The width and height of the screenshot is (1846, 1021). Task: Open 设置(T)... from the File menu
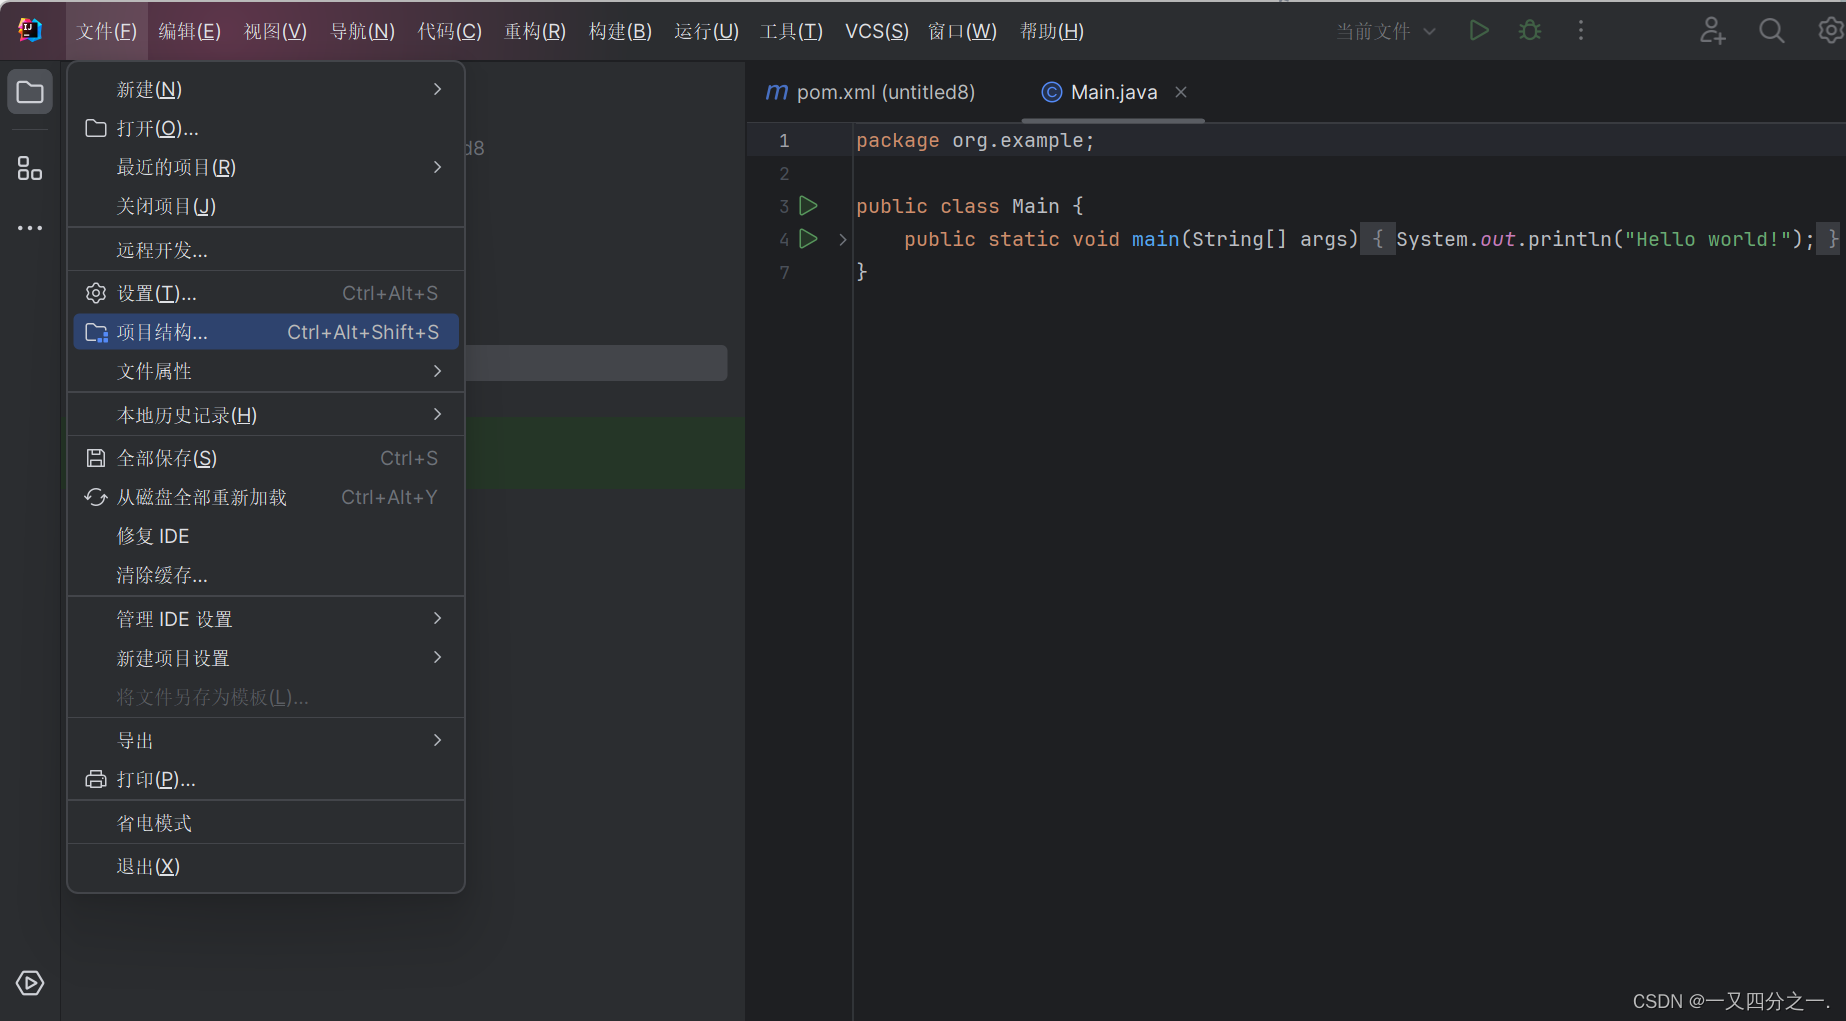pos(266,293)
